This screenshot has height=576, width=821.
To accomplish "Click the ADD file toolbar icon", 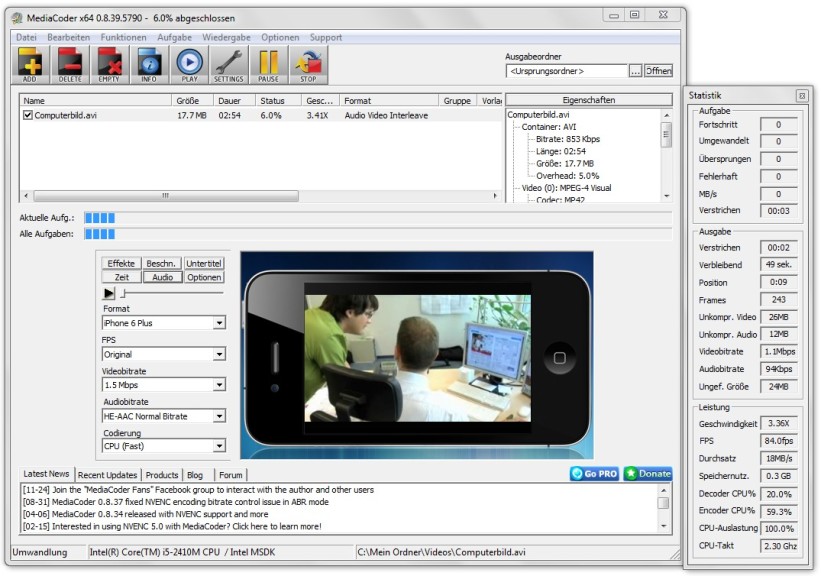I will pyautogui.click(x=30, y=64).
